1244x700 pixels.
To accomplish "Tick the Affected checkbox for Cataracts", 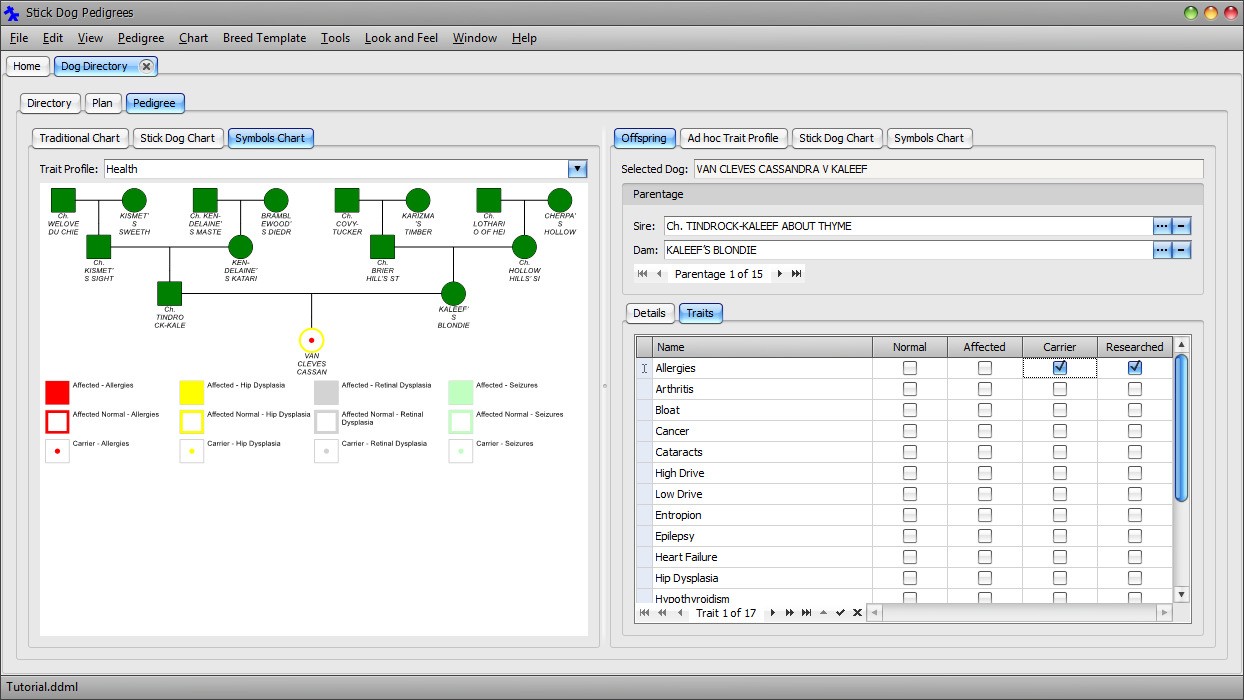I will (984, 452).
